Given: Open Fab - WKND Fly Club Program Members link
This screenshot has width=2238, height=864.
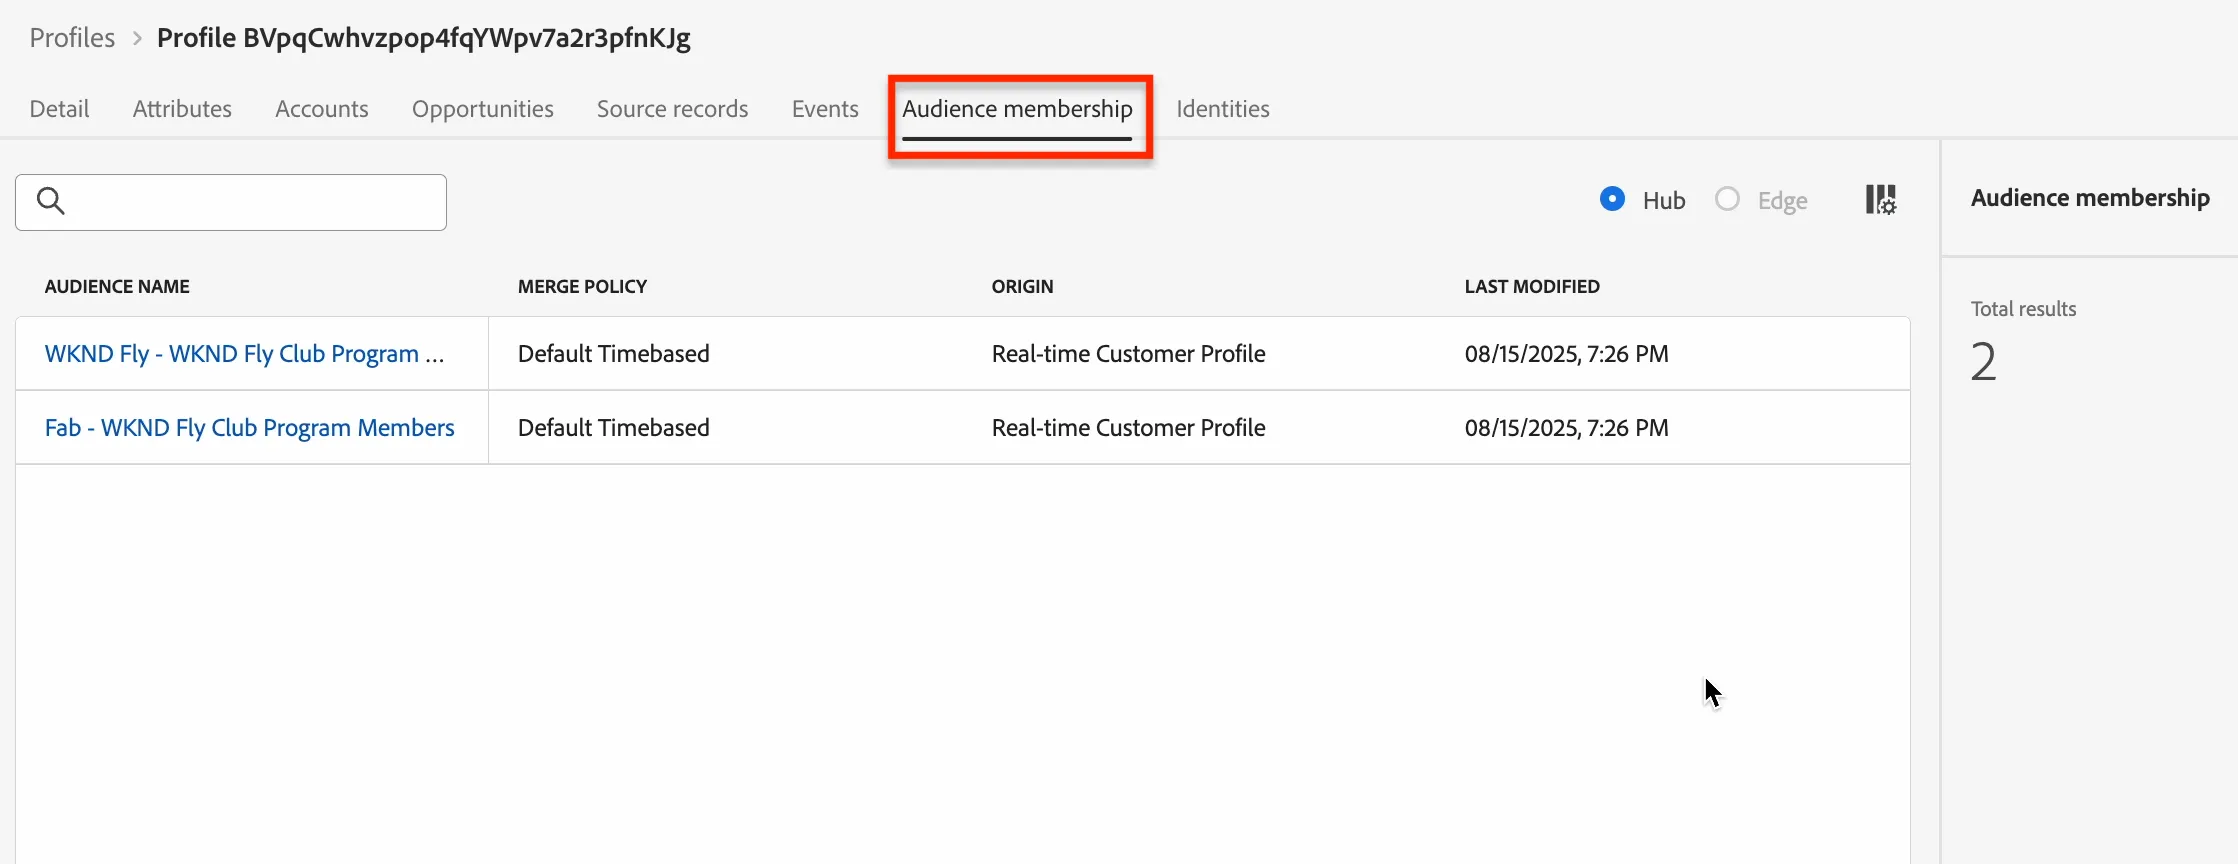Looking at the screenshot, I should 250,428.
